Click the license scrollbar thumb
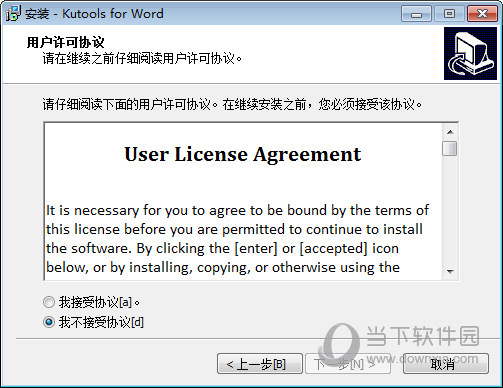The width and height of the screenshot is (503, 388). [450, 149]
